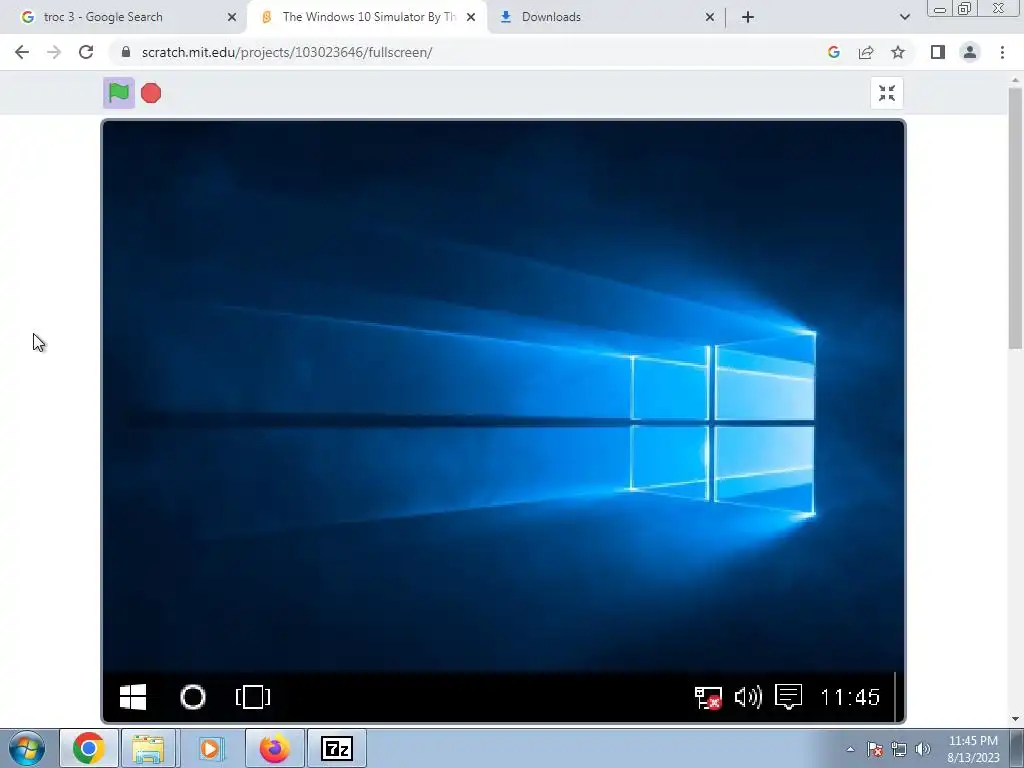Switch to troc 3 Google Search tab
The image size is (1024, 768).
pyautogui.click(x=125, y=17)
